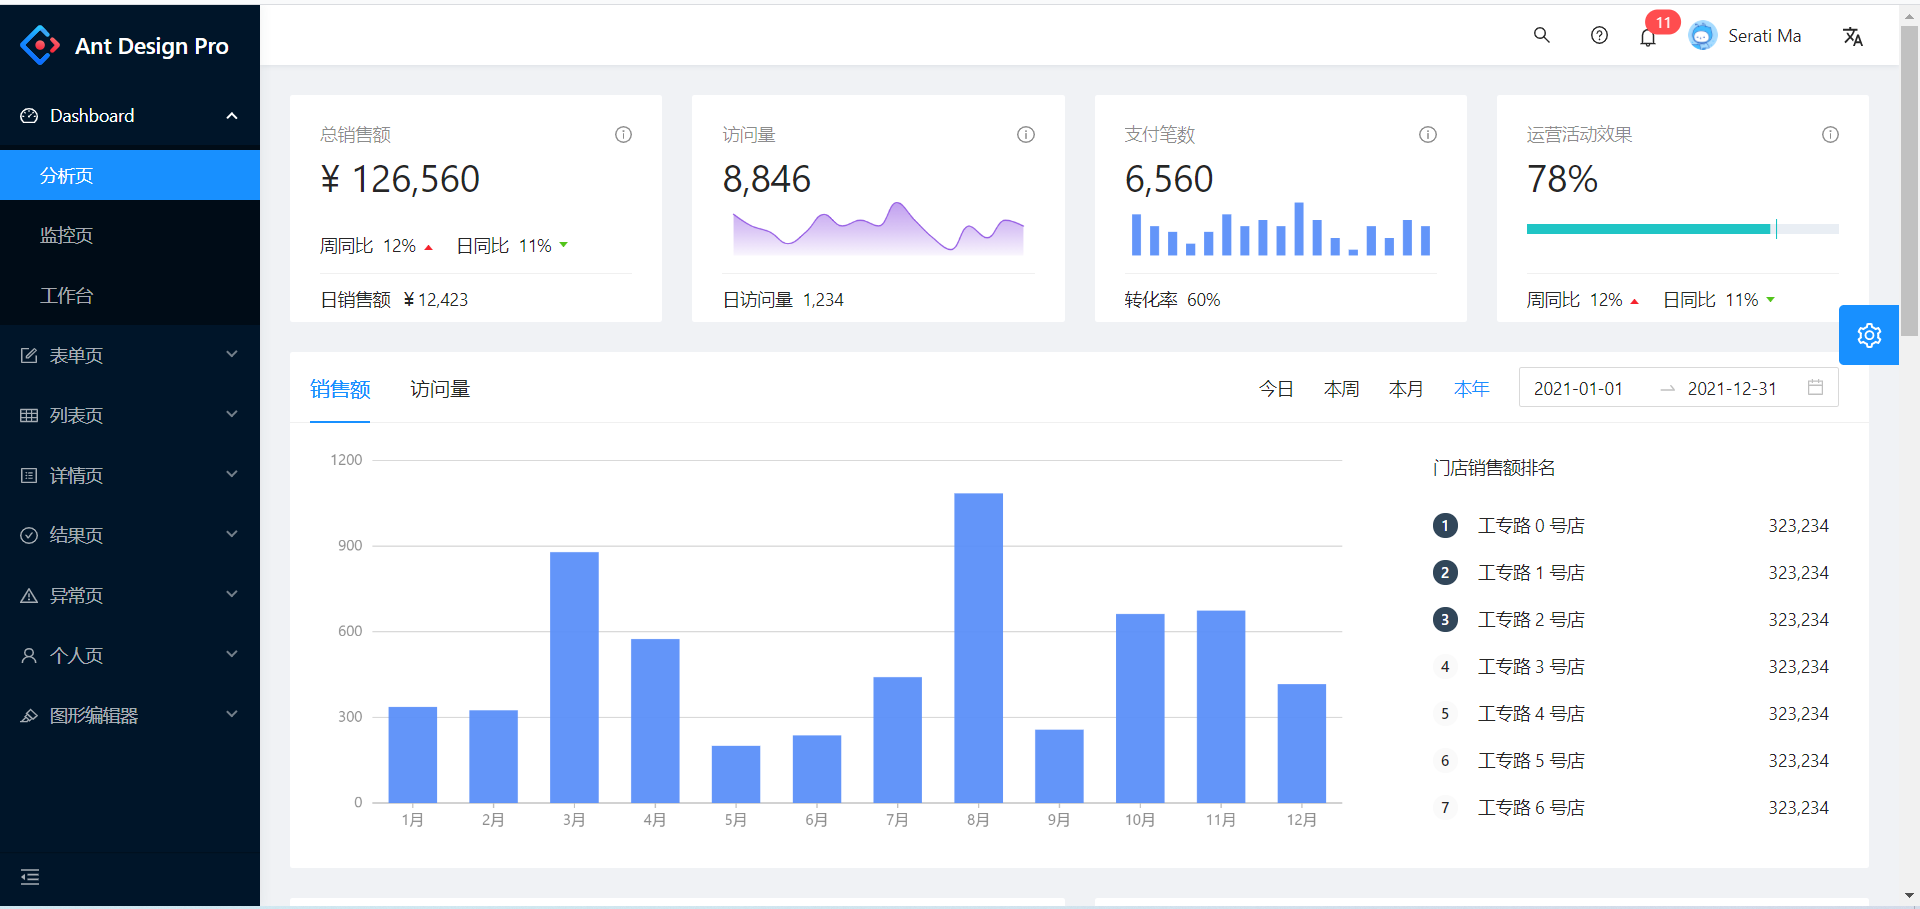The image size is (1920, 909).
Task: Select the 本月 time range link
Action: point(1406,389)
